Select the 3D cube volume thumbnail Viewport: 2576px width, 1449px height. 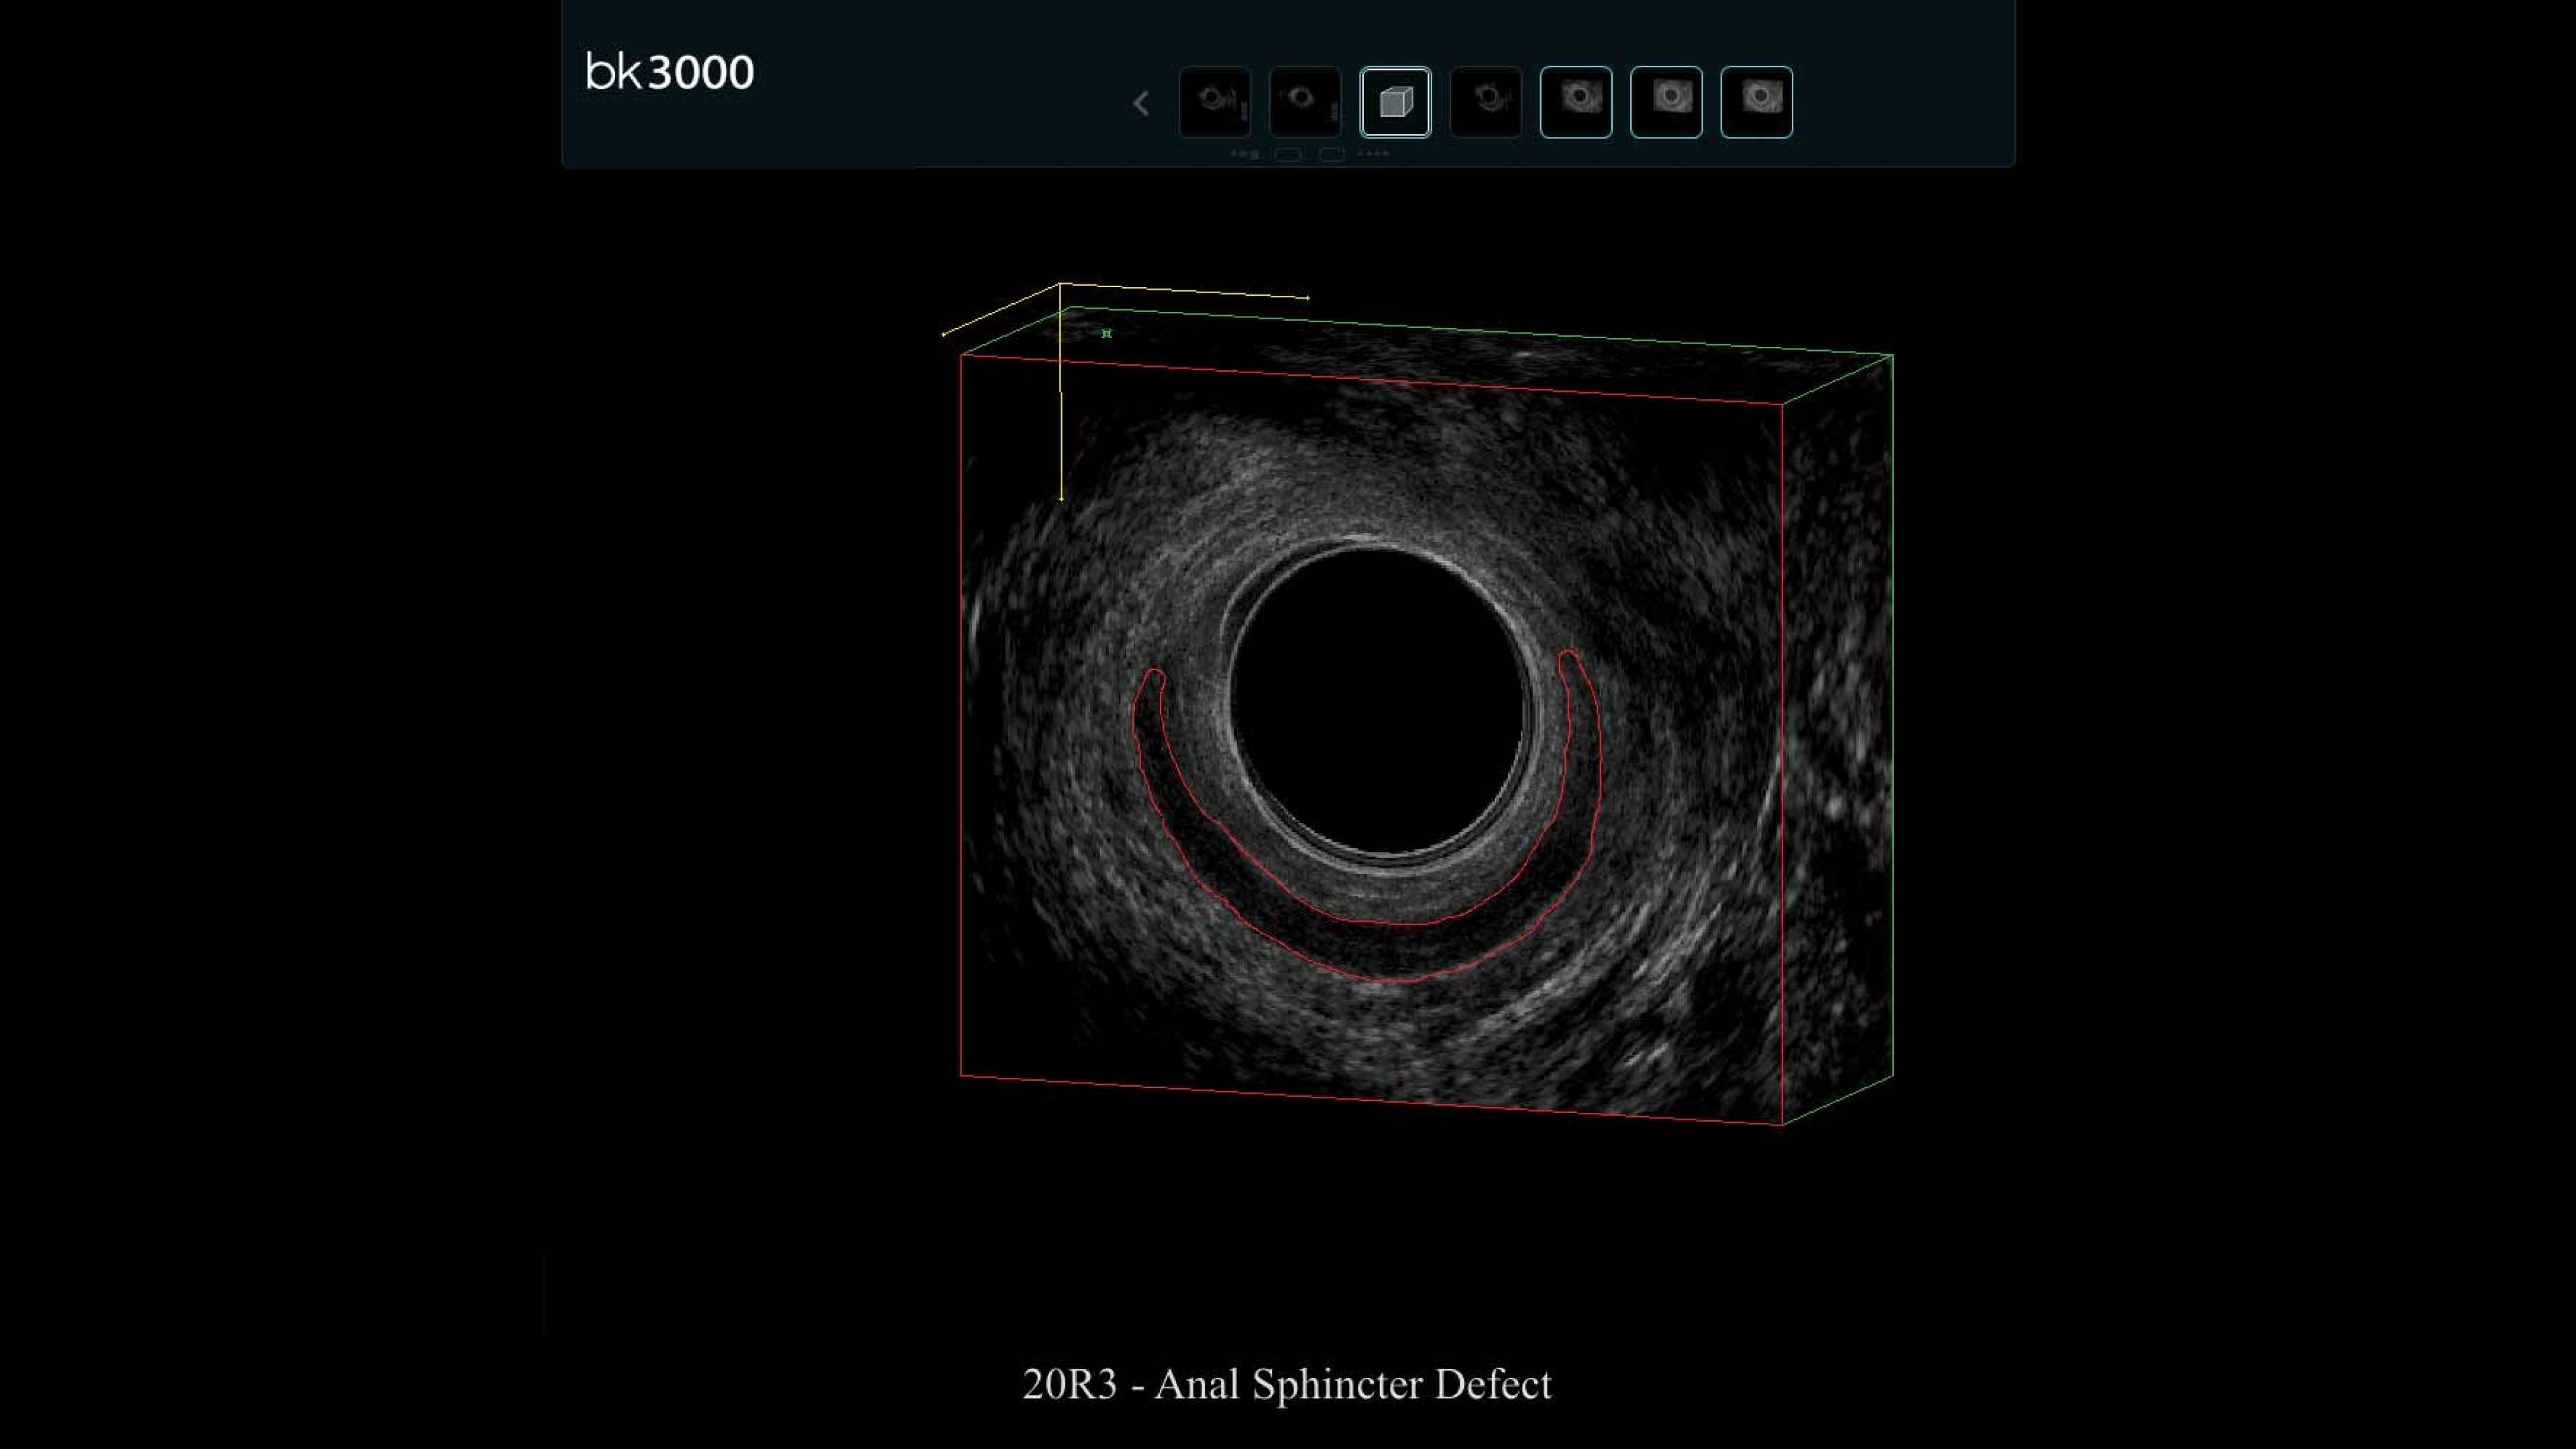1395,102
